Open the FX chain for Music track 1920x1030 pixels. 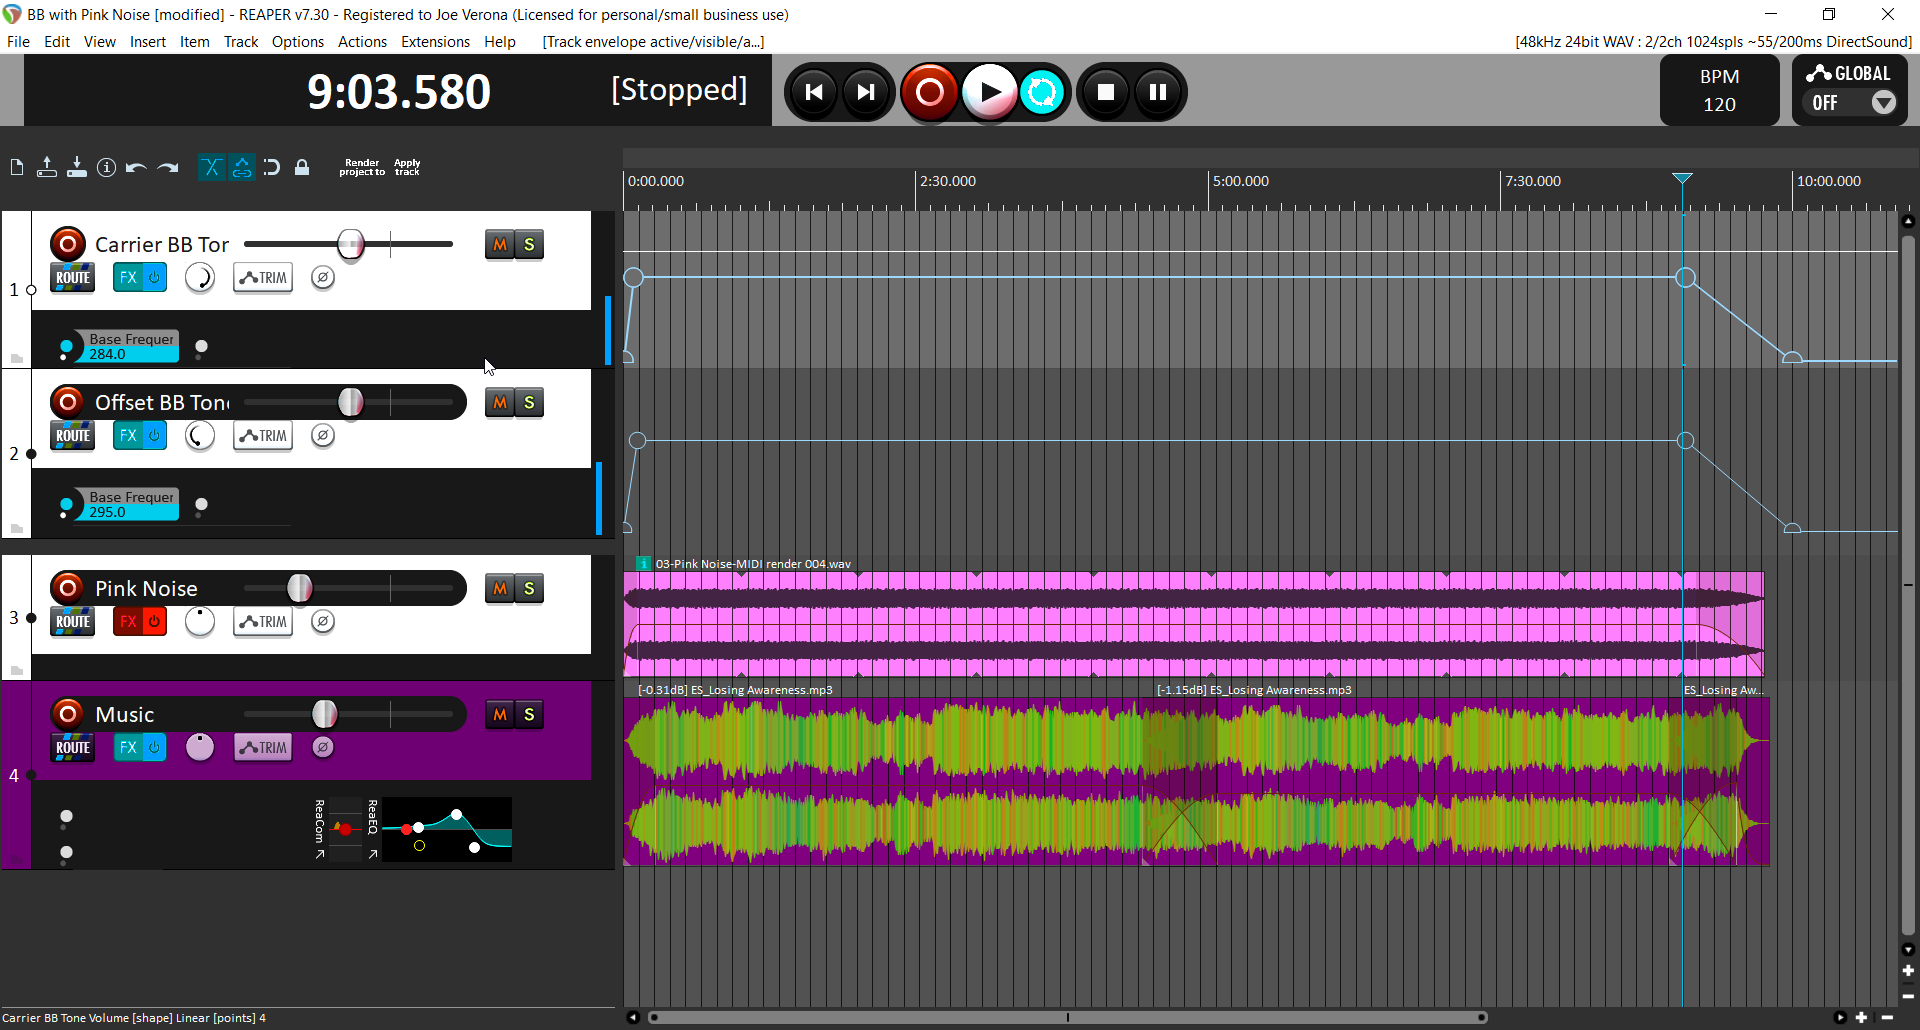pyautogui.click(x=128, y=748)
